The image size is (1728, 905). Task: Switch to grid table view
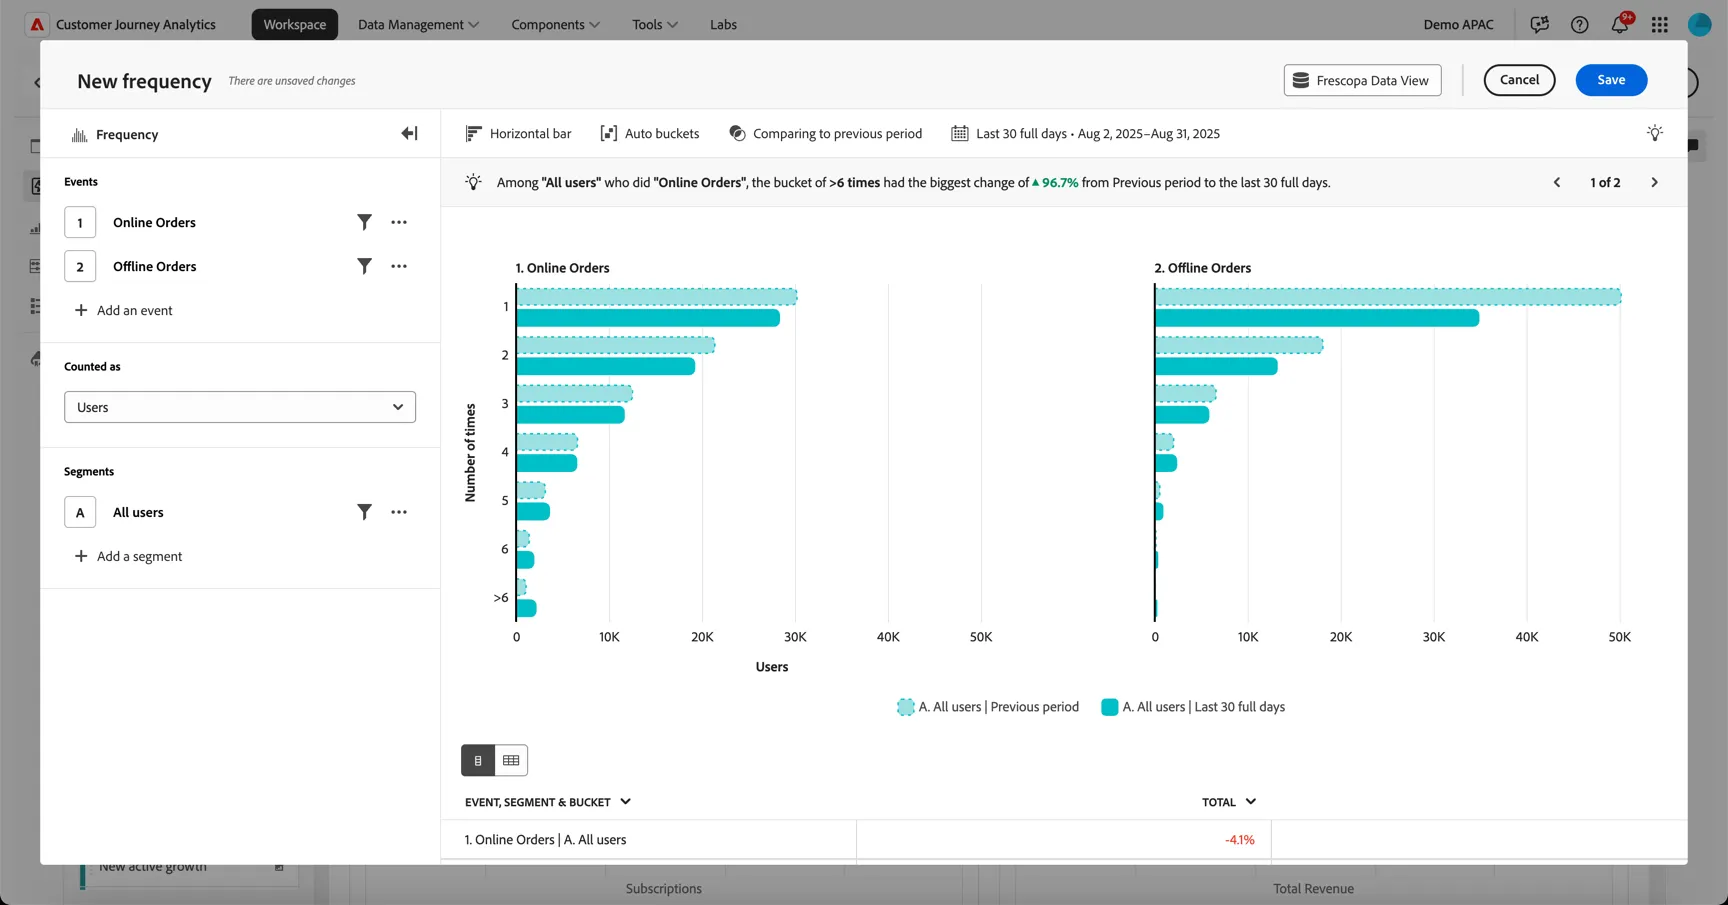pos(511,760)
